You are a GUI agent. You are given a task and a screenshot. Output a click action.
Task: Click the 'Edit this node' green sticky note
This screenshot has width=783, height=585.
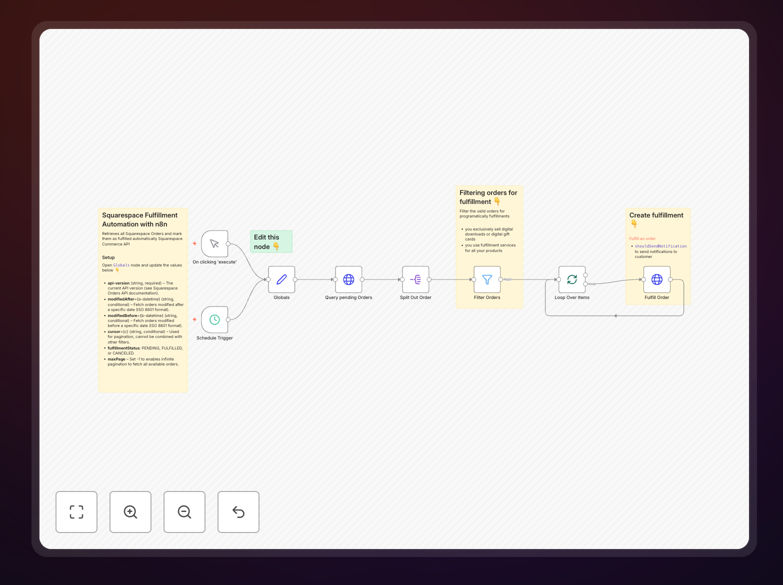pyautogui.click(x=271, y=242)
